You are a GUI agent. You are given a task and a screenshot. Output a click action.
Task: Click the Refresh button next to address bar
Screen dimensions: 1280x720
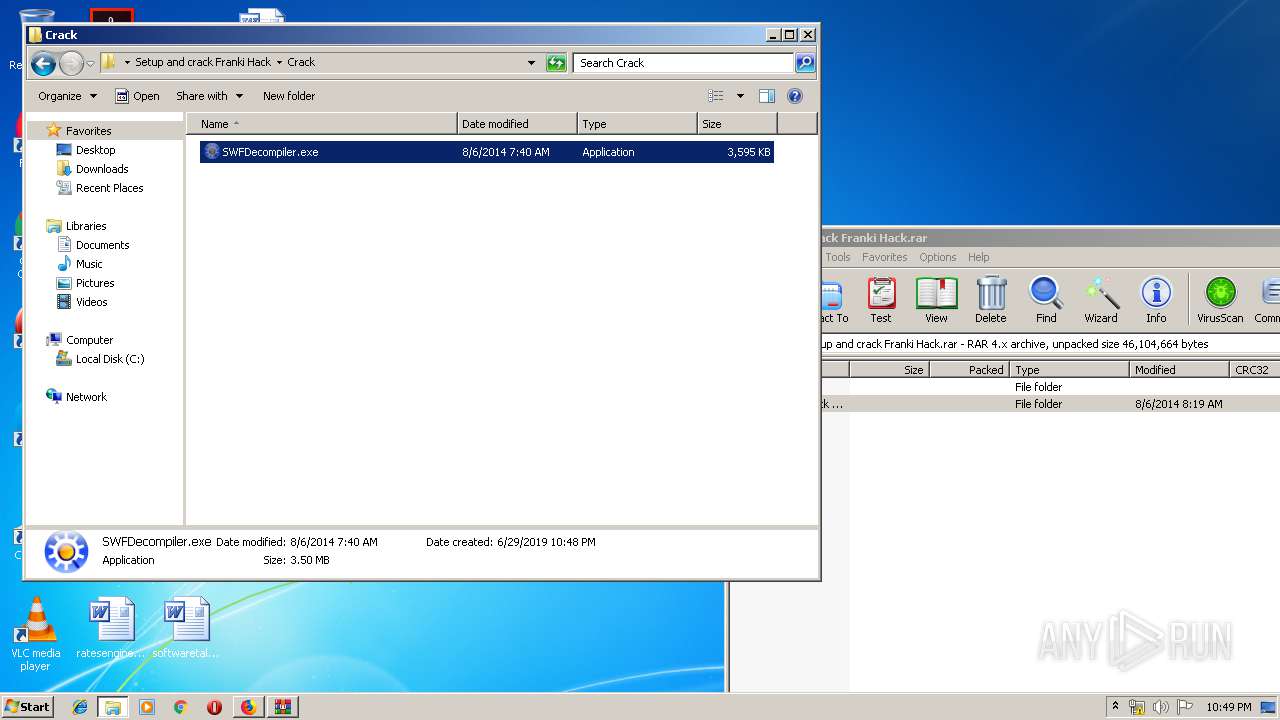[556, 63]
